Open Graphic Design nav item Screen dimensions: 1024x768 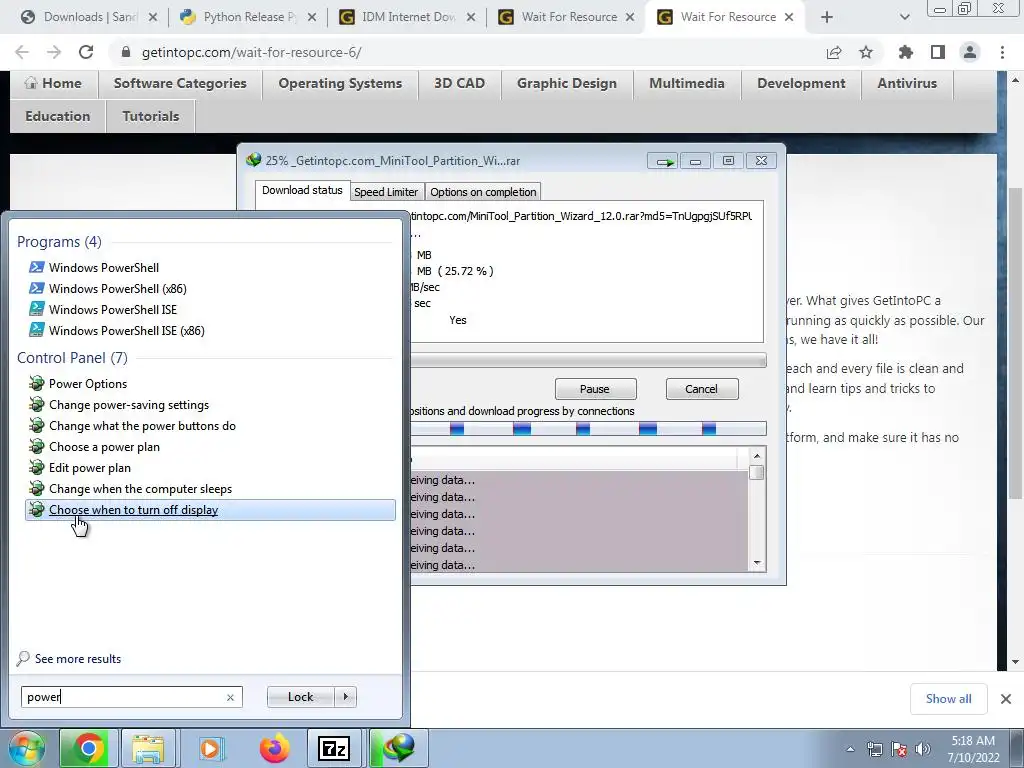567,84
